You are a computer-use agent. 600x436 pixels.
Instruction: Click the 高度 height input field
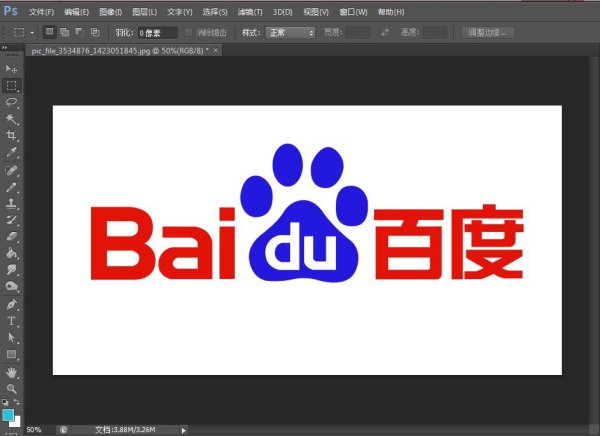click(x=435, y=33)
